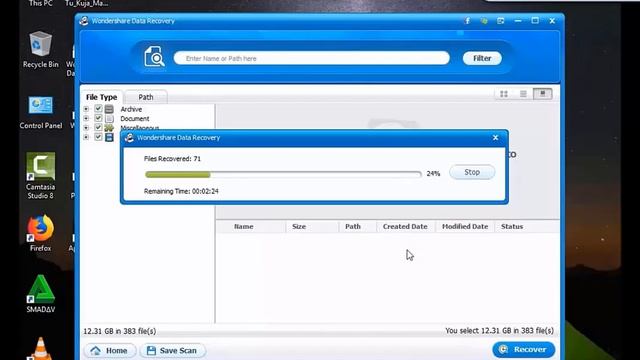Expand the Document tree node
This screenshot has height=360, width=640.
click(86, 118)
